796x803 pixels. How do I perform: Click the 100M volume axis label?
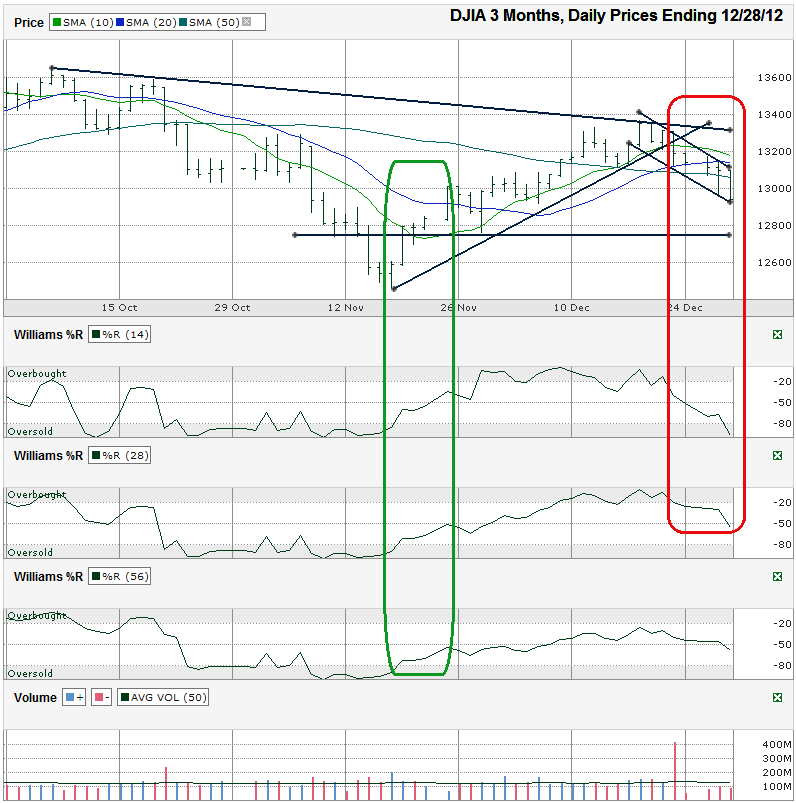point(777,787)
